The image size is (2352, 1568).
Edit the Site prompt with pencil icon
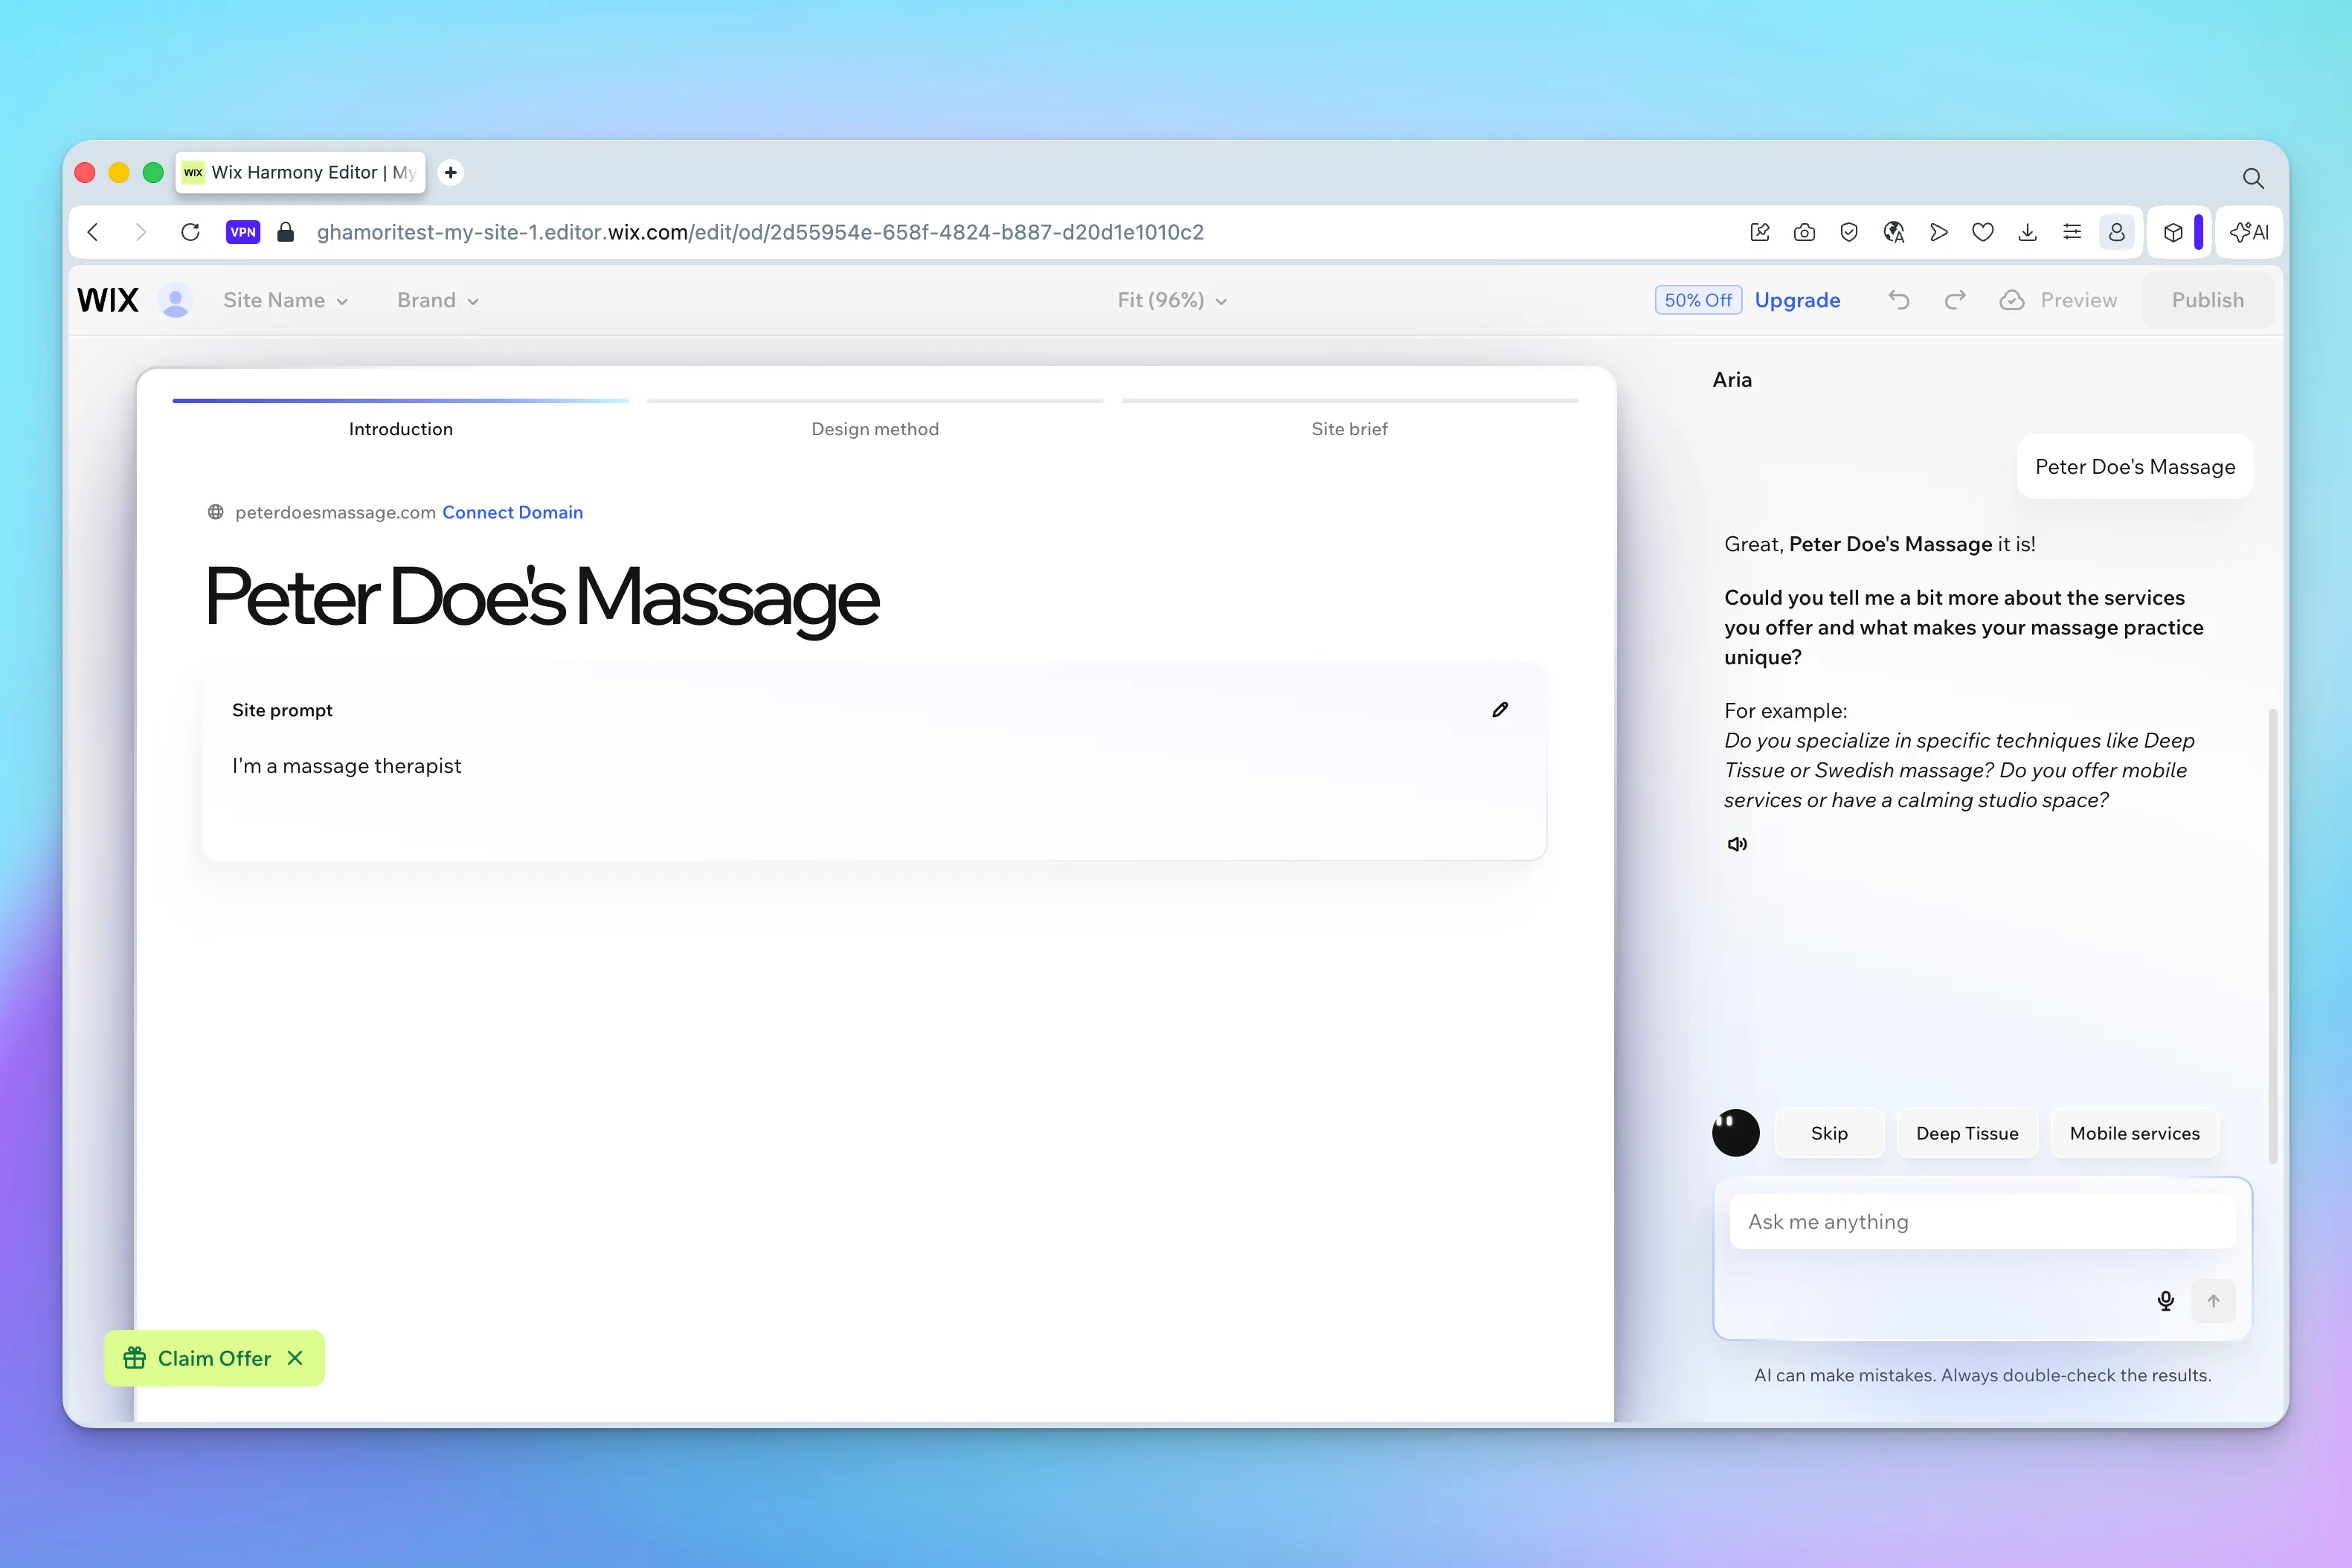(x=1500, y=710)
